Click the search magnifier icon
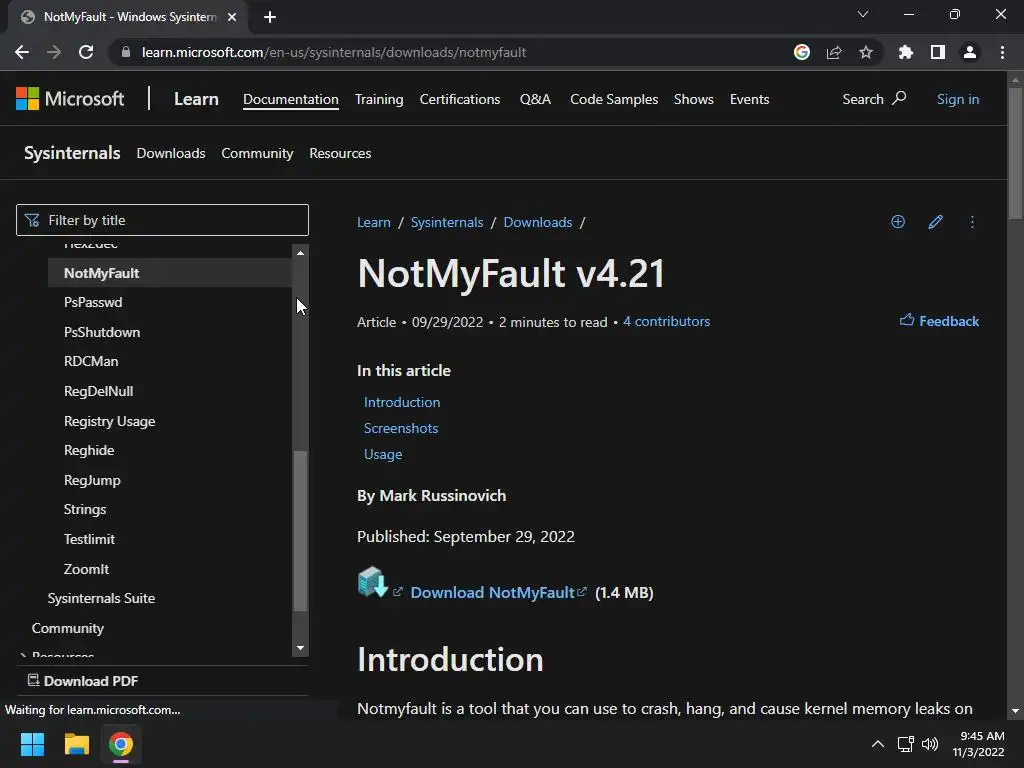The height and width of the screenshot is (768, 1024). (899, 99)
